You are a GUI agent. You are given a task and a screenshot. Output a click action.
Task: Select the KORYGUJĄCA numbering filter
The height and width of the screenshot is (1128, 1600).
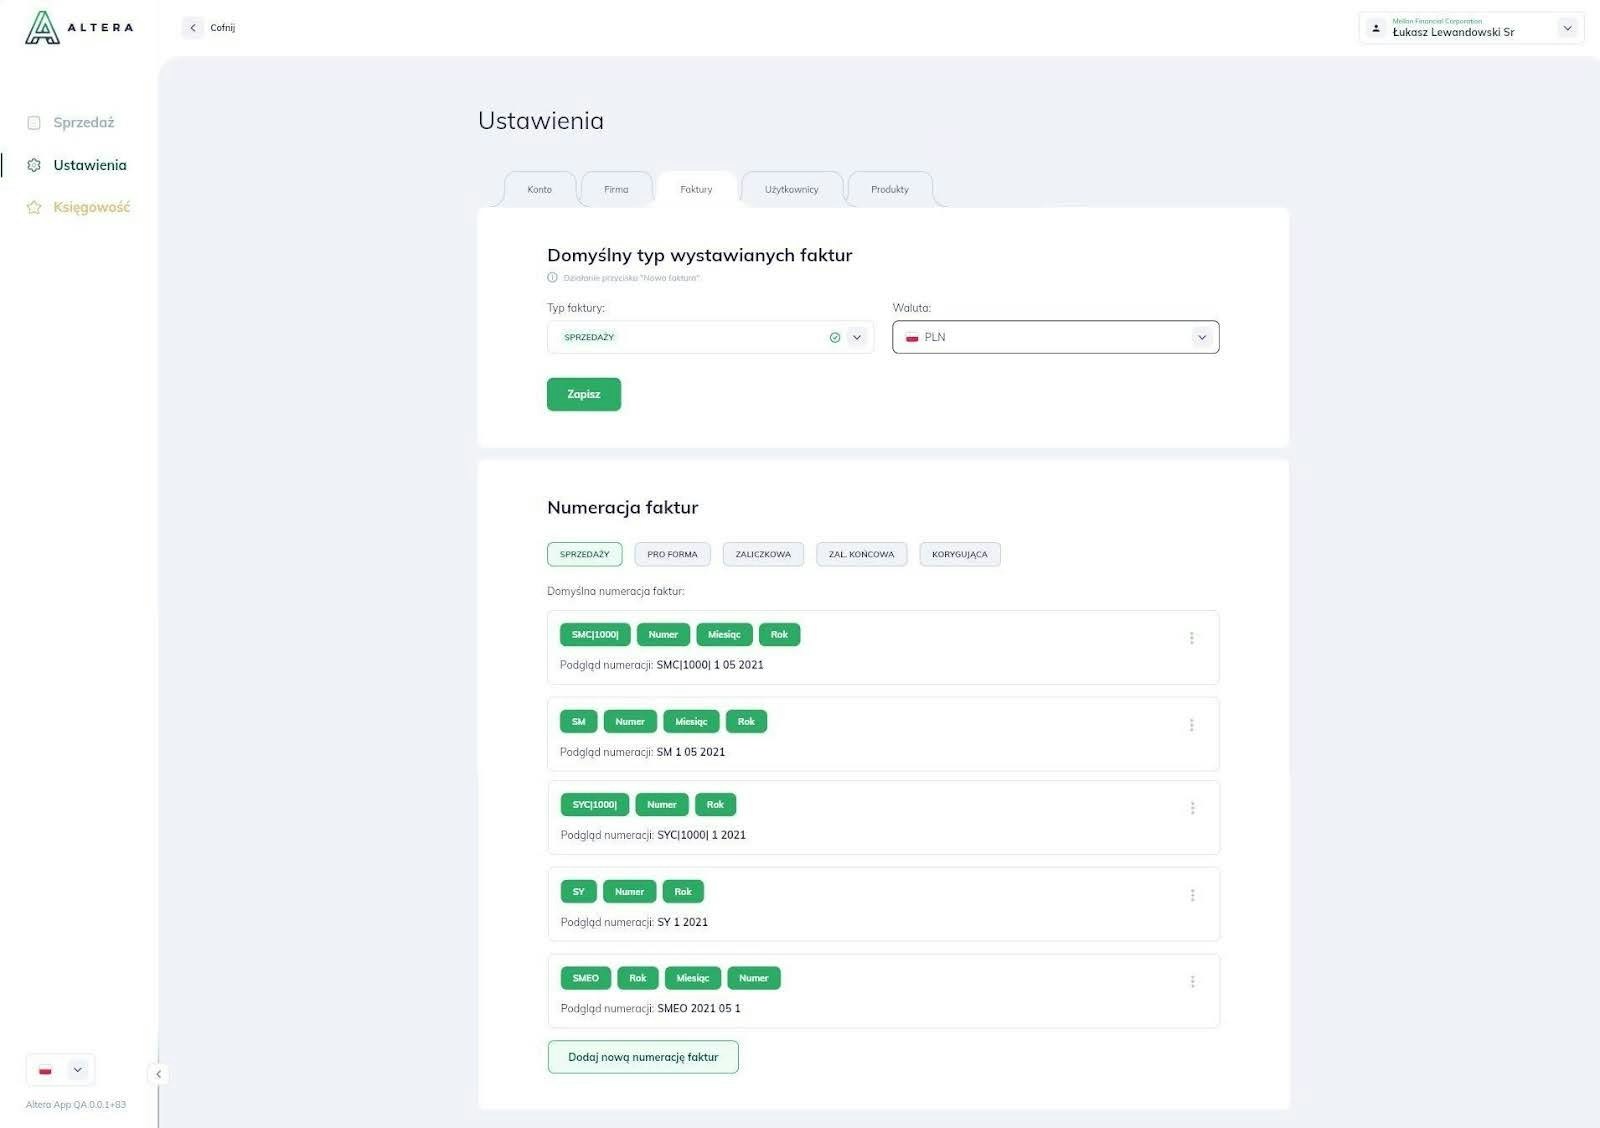click(x=960, y=554)
